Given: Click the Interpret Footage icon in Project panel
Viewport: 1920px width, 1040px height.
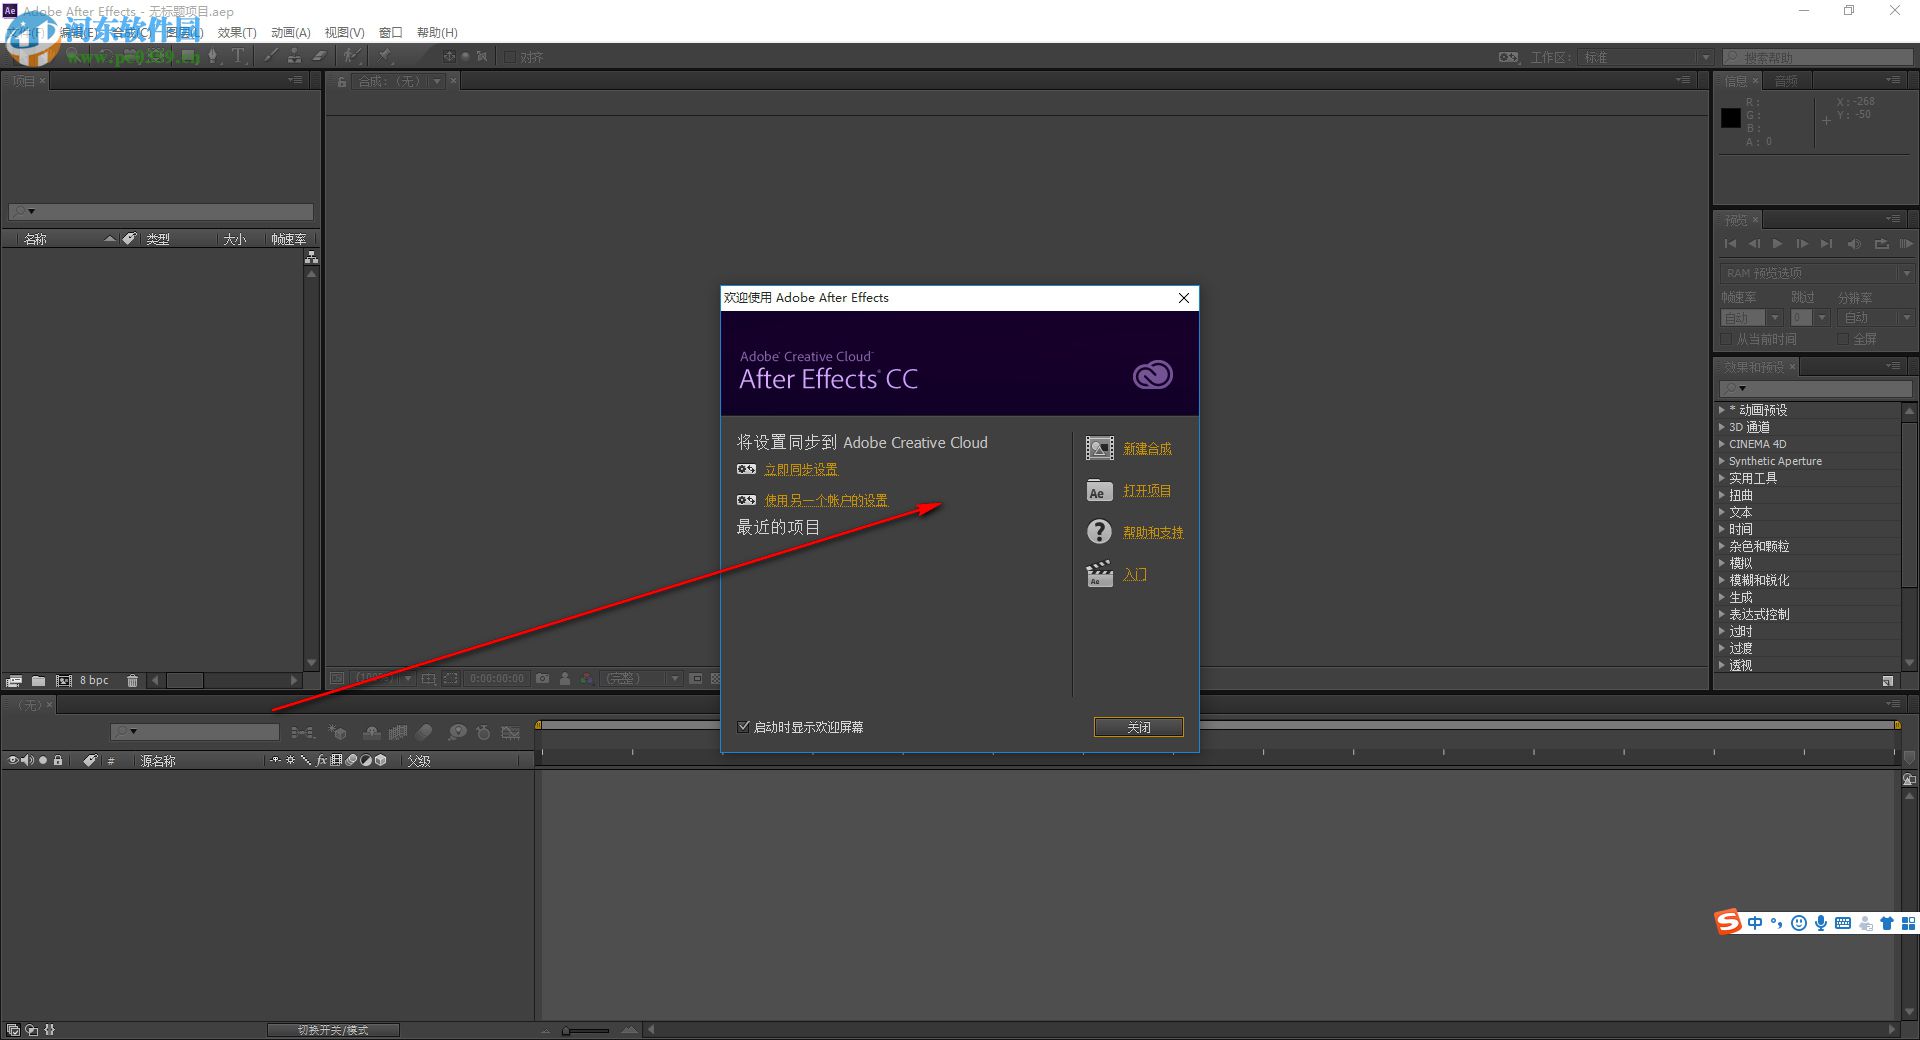Looking at the screenshot, I should click(14, 681).
